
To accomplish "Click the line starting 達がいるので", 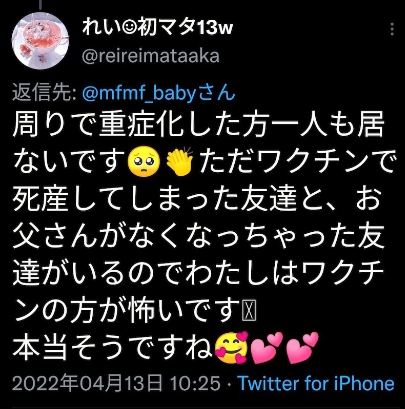I will pyautogui.click(x=198, y=274).
